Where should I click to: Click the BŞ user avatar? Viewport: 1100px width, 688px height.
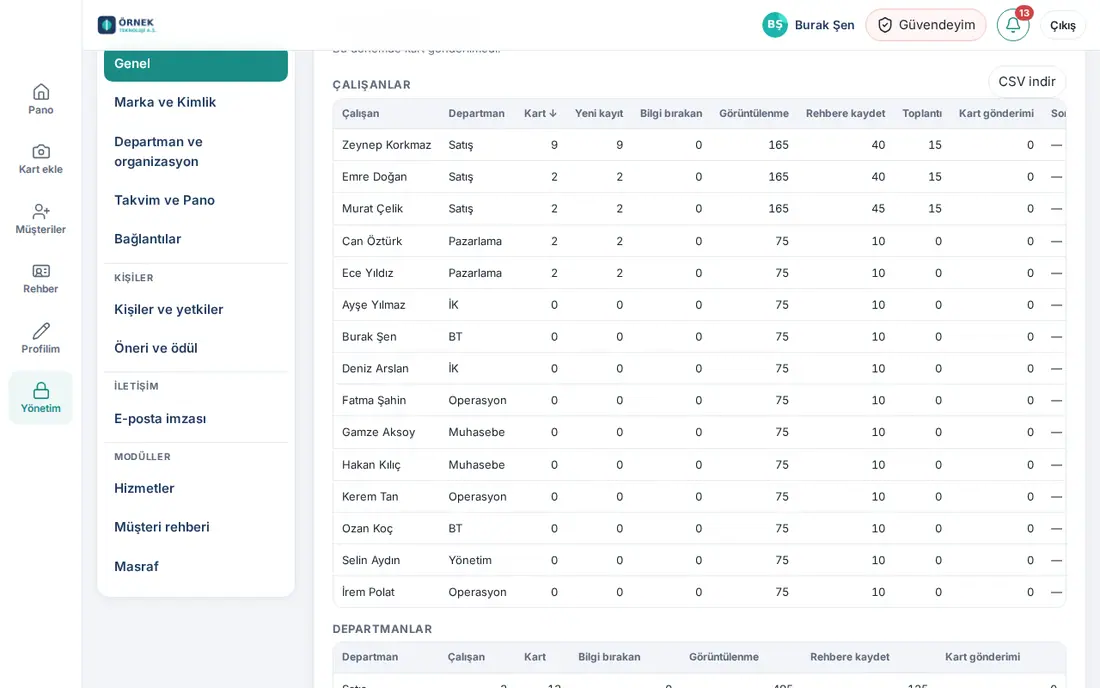[774, 25]
